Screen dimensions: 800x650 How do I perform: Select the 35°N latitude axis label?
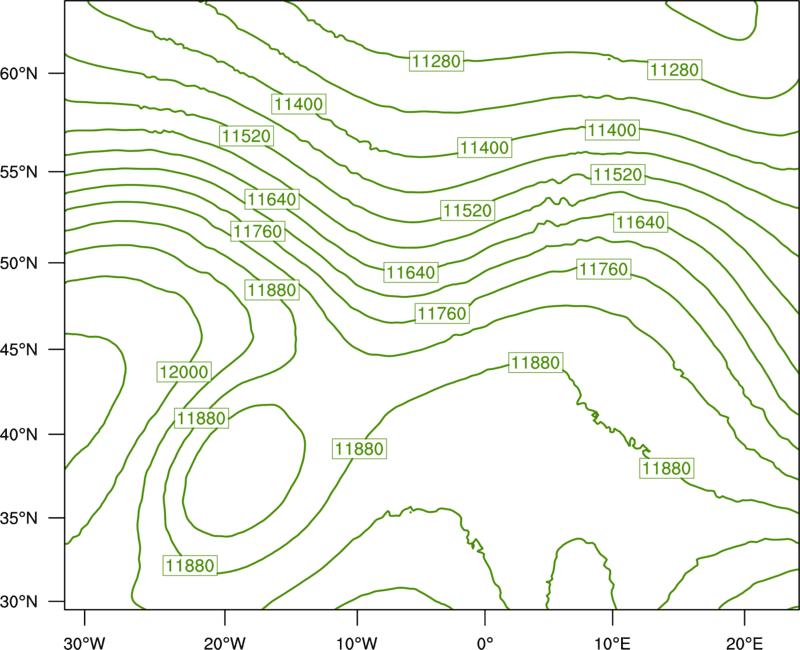tap(19, 518)
